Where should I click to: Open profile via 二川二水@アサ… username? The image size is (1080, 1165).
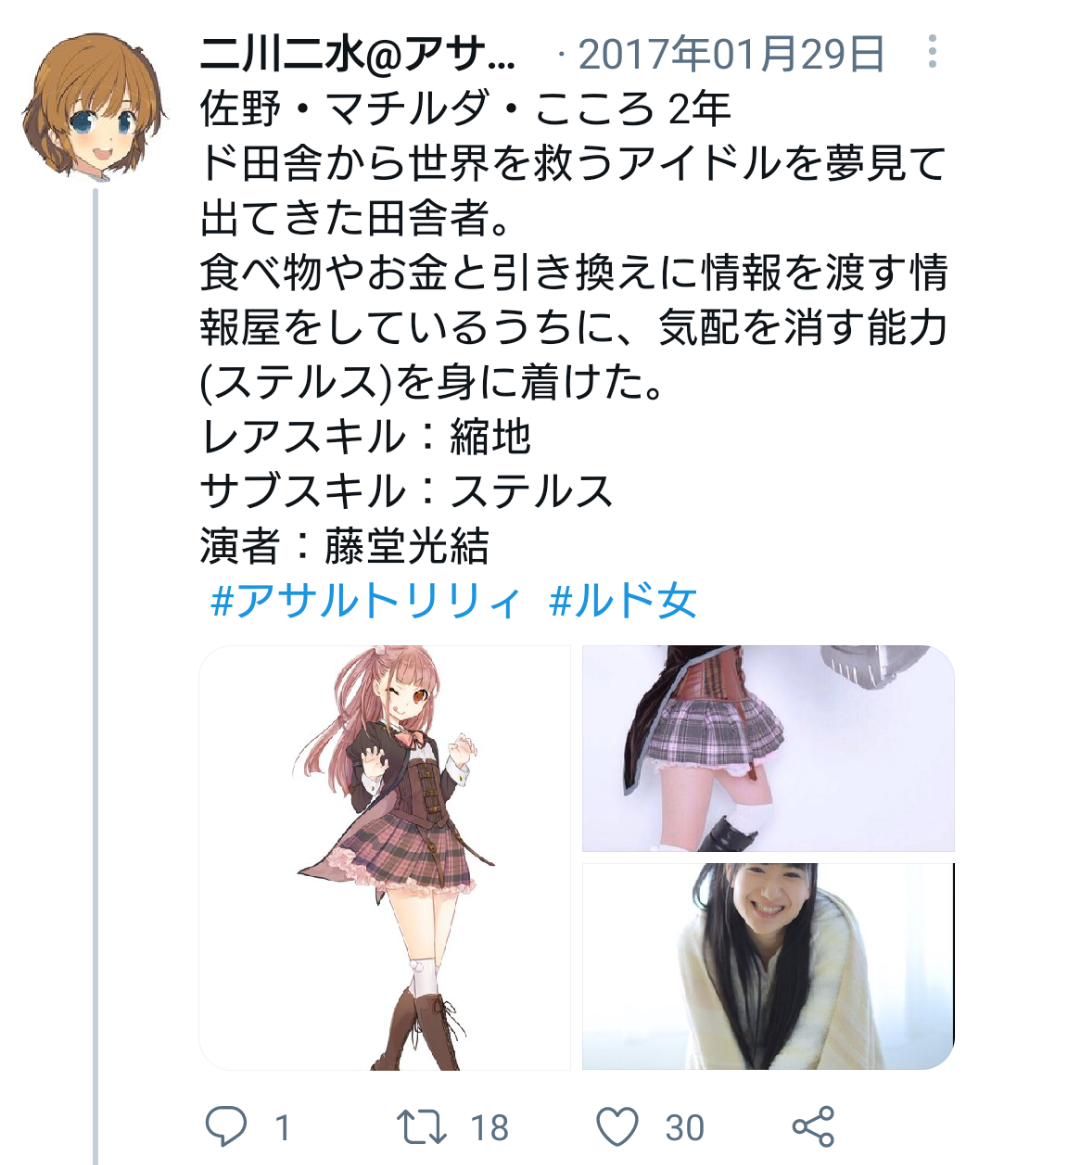[357, 54]
